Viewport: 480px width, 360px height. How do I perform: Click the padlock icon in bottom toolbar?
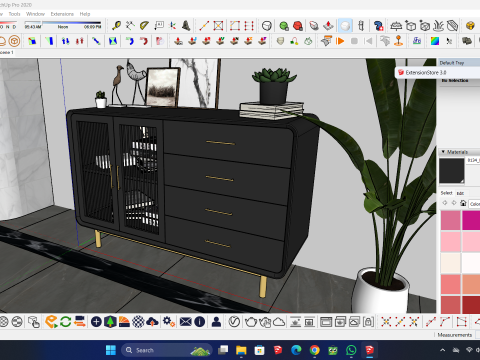pyautogui.click(x=368, y=322)
